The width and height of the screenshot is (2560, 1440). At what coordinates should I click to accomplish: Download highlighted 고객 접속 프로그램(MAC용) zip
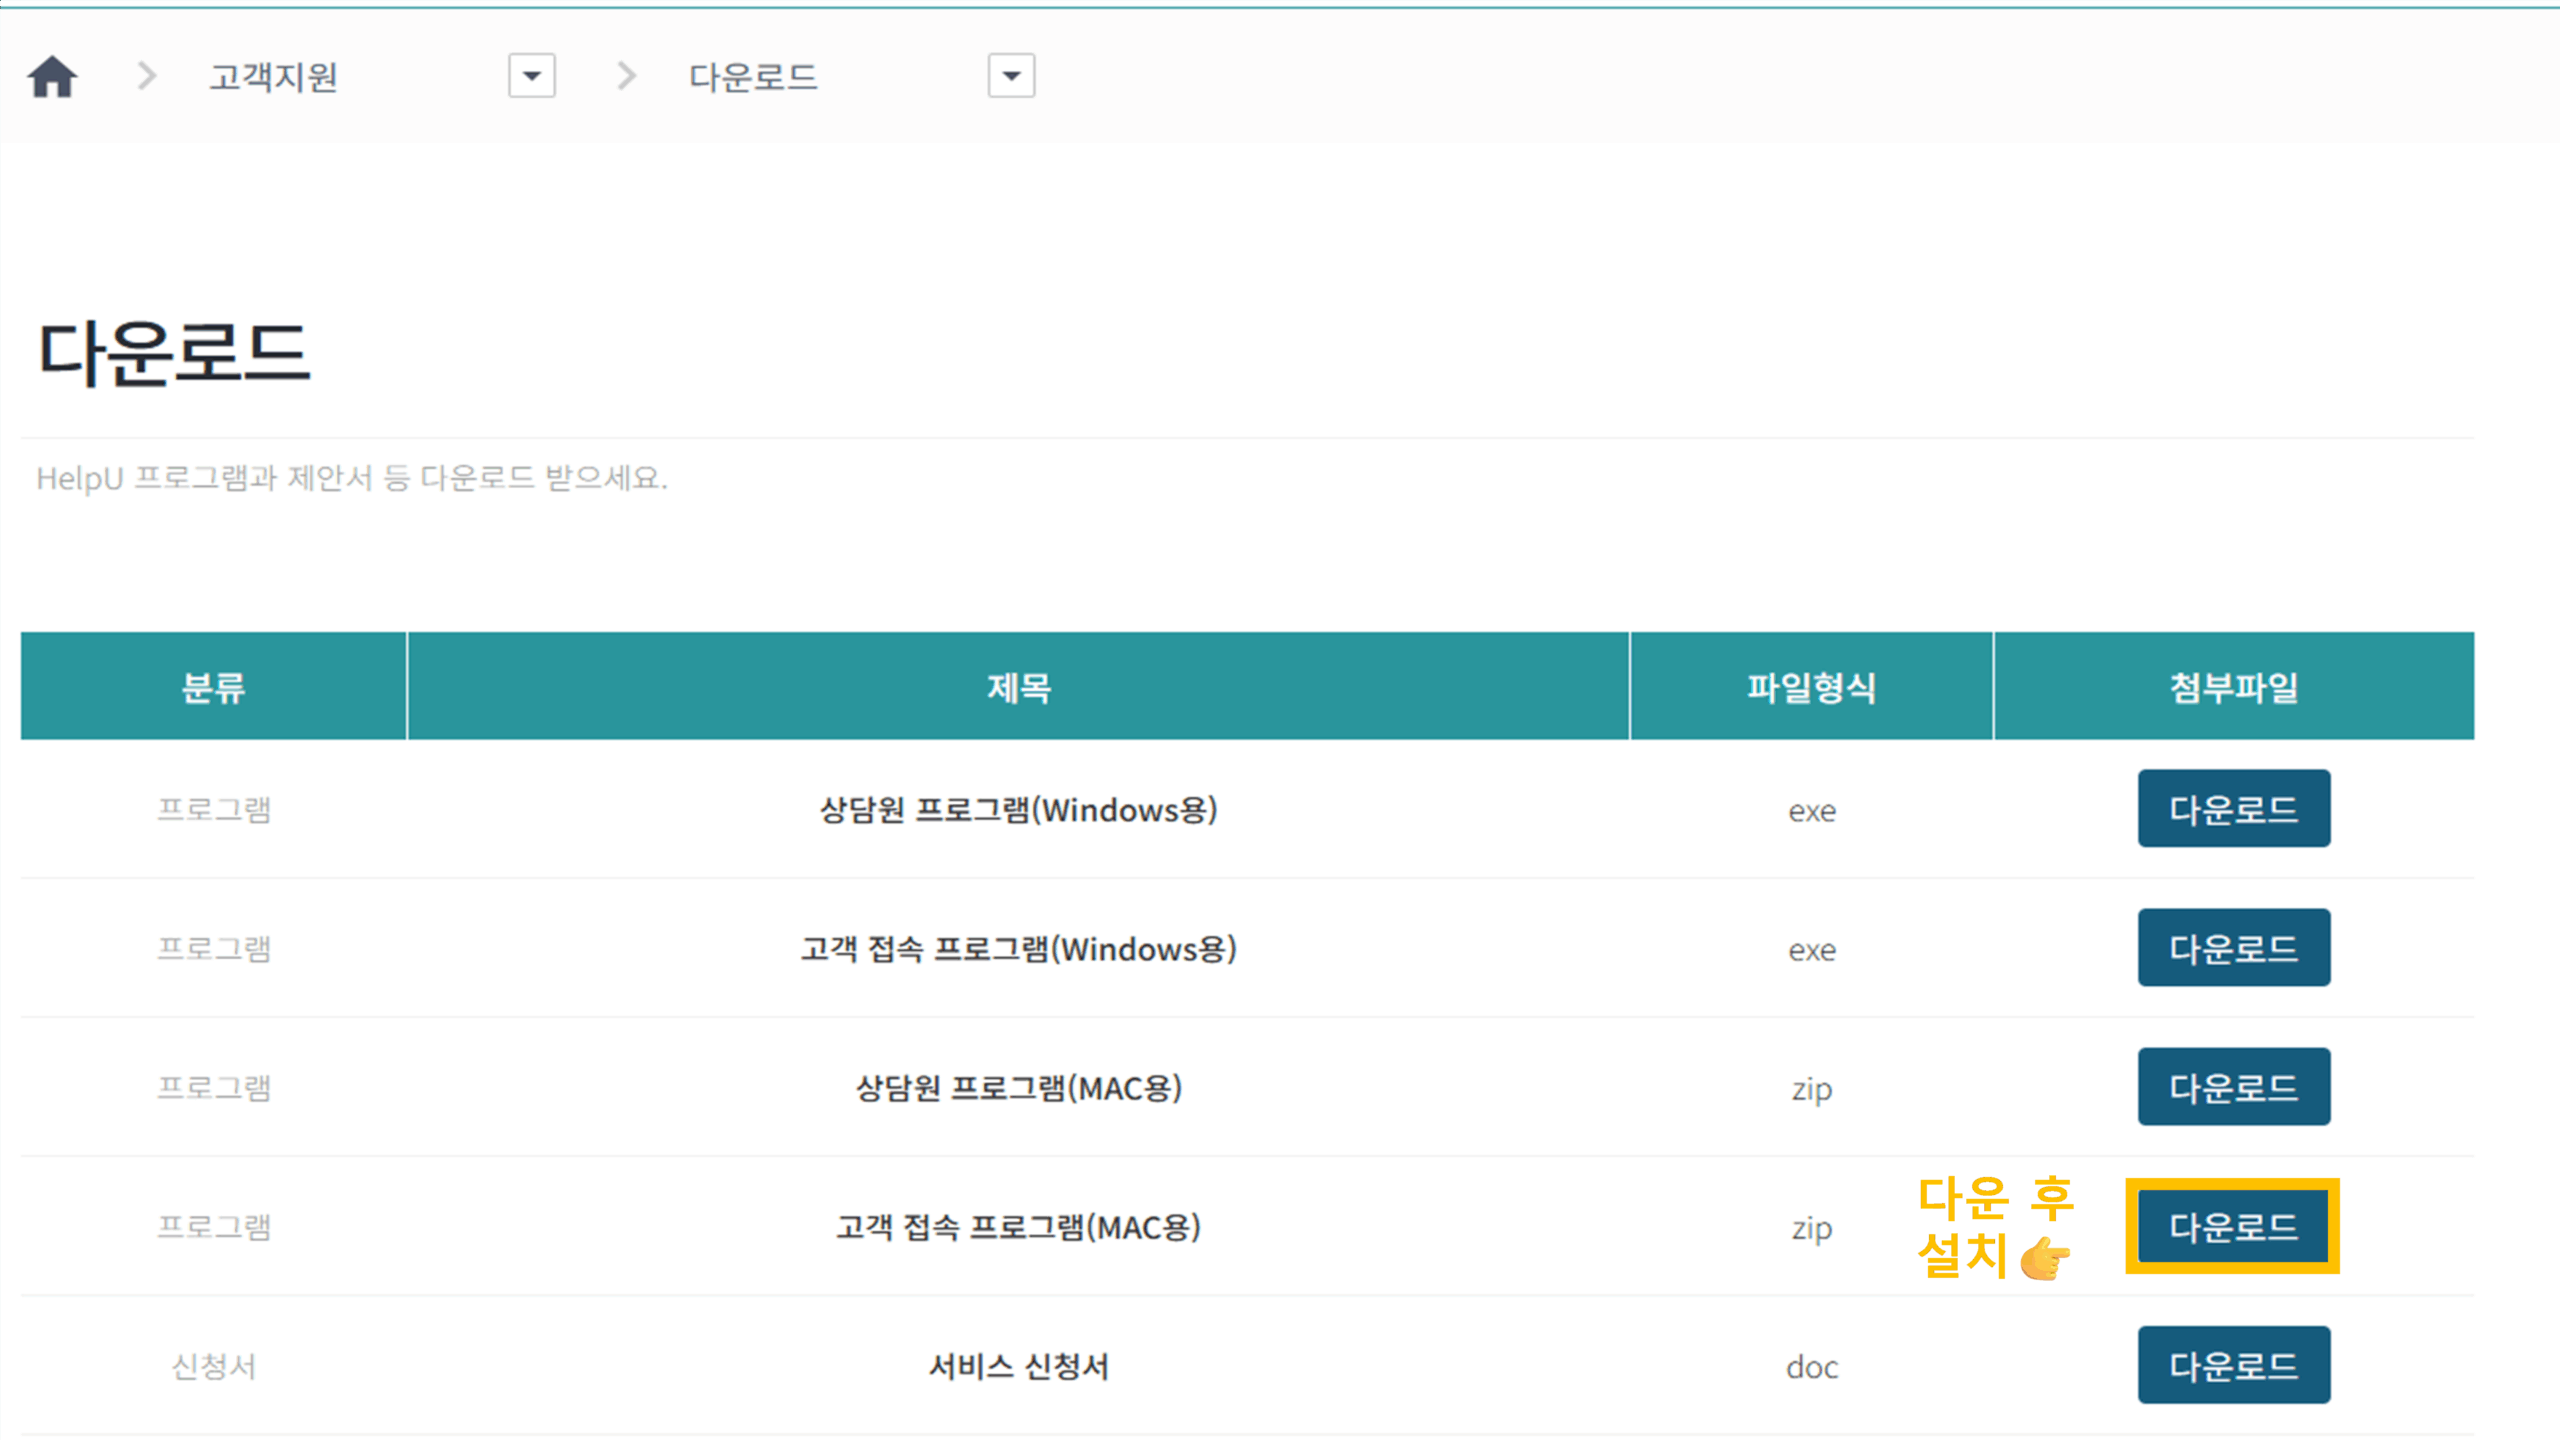pyautogui.click(x=2233, y=1227)
